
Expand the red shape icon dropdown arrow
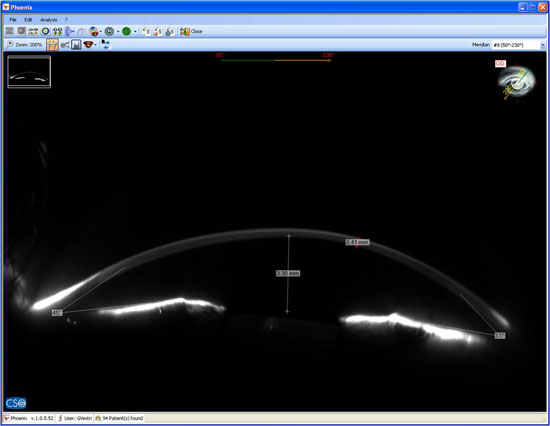pyautogui.click(x=95, y=45)
